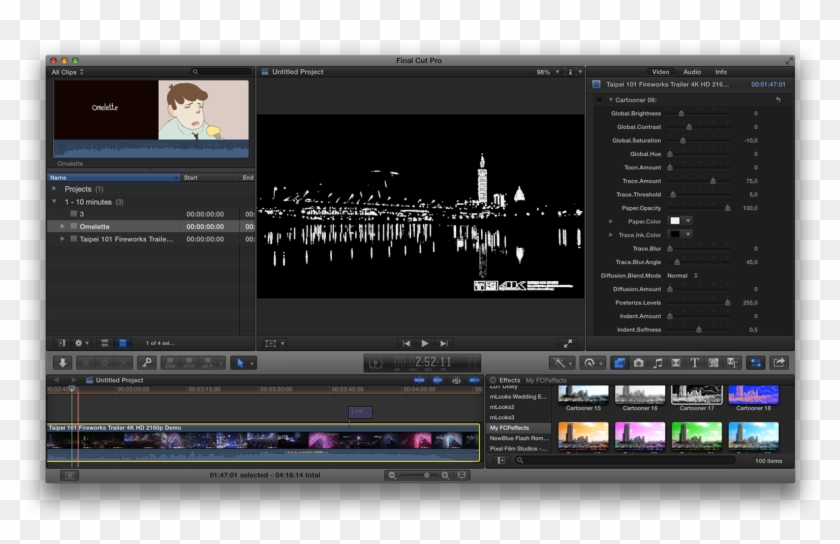Switch to the Audio inspector tab
Image resolution: width=840 pixels, height=544 pixels.
click(x=692, y=72)
